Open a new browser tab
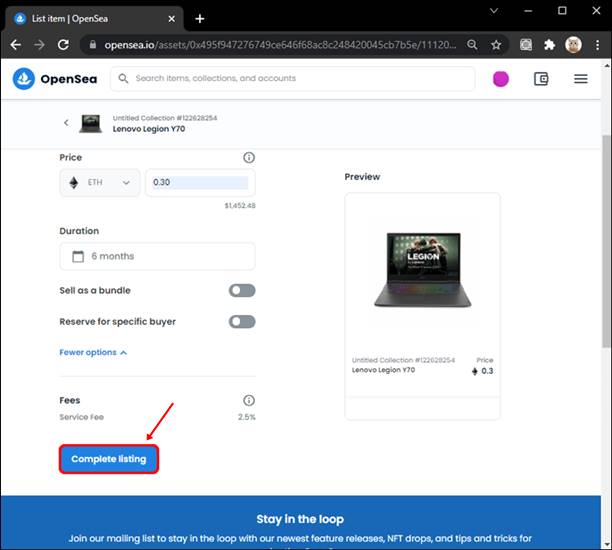612x550 pixels. tap(200, 18)
